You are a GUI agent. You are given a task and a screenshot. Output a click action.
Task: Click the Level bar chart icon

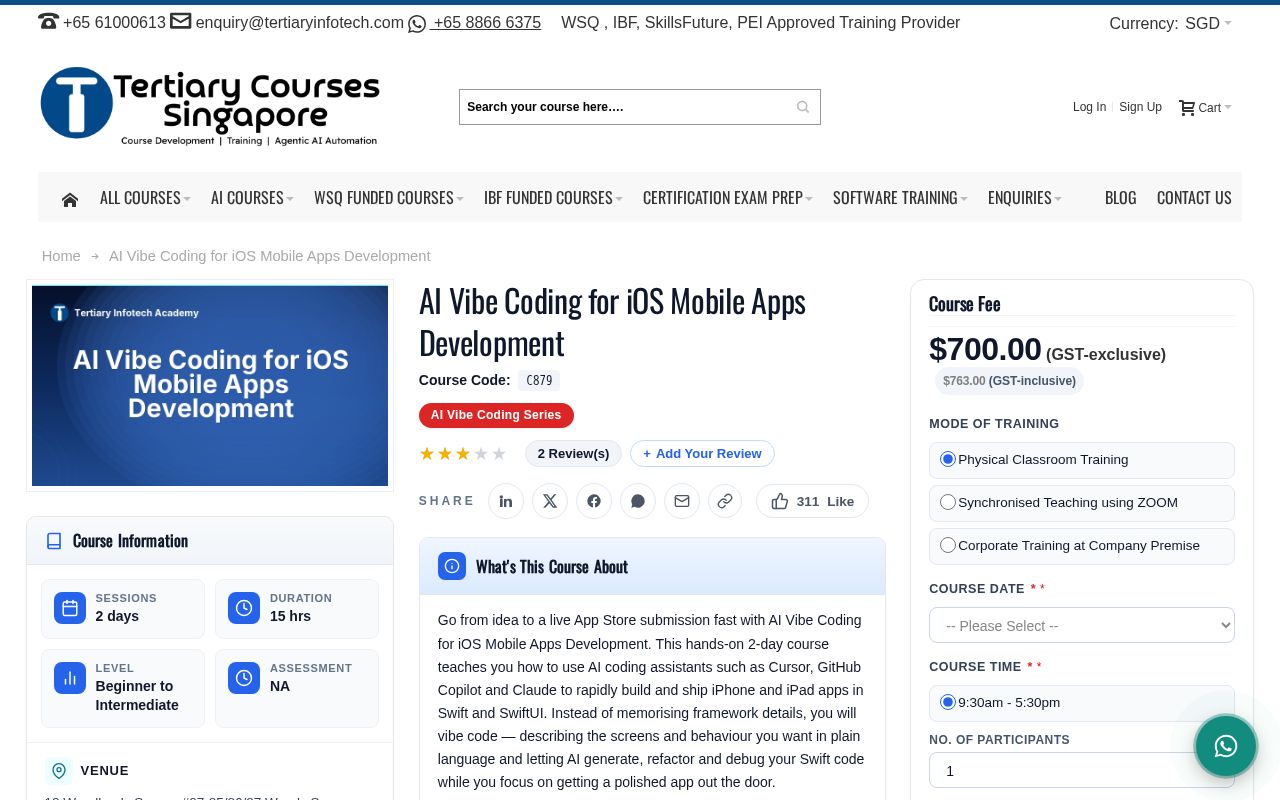(x=70, y=678)
